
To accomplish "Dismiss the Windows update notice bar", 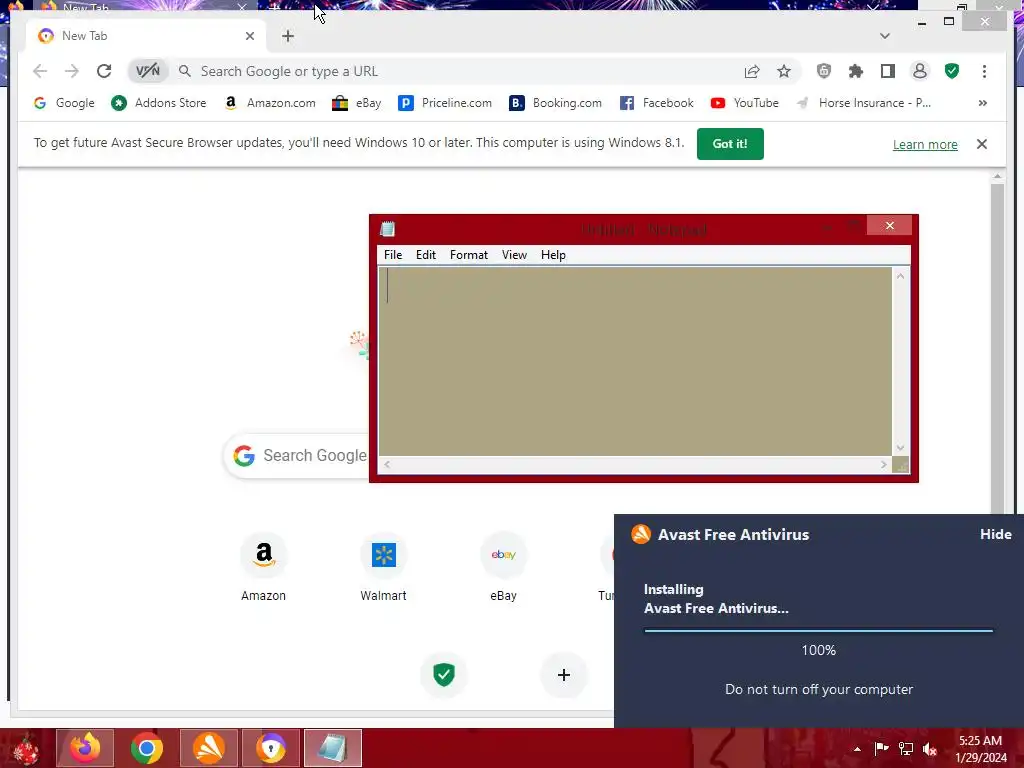I will tap(982, 144).
